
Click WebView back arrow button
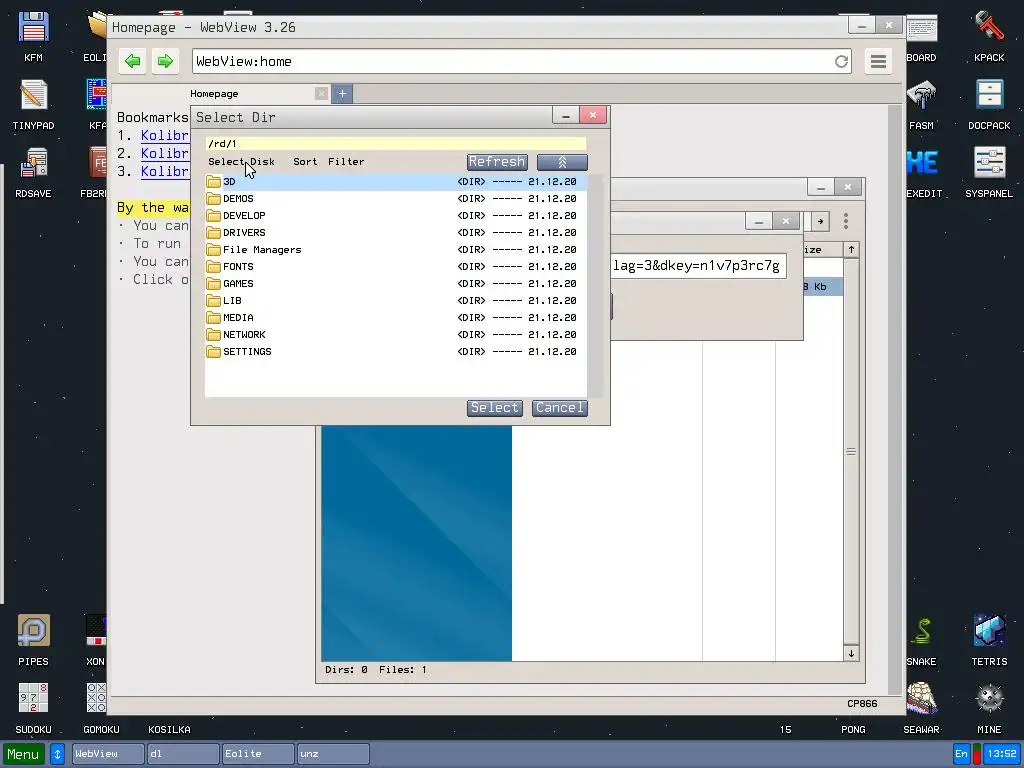point(133,61)
